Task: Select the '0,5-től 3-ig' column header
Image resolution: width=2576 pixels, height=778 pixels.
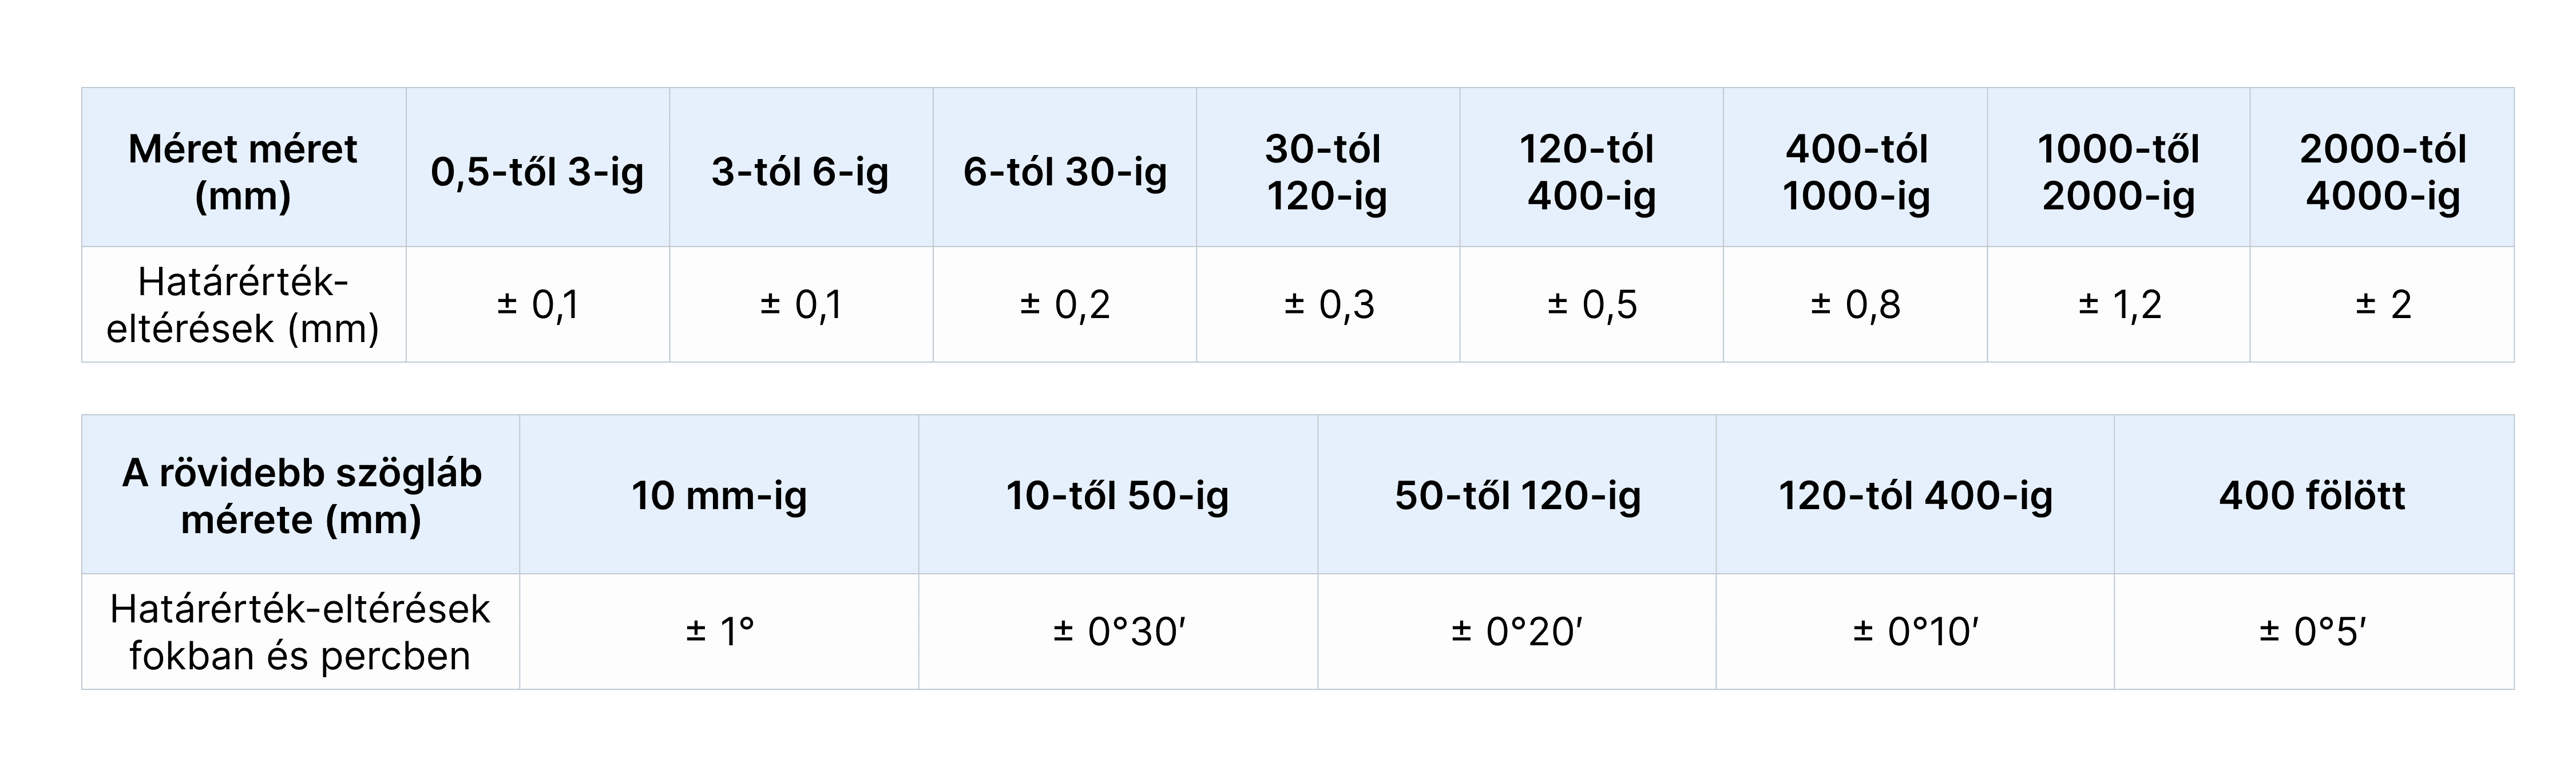Action: coord(538,167)
